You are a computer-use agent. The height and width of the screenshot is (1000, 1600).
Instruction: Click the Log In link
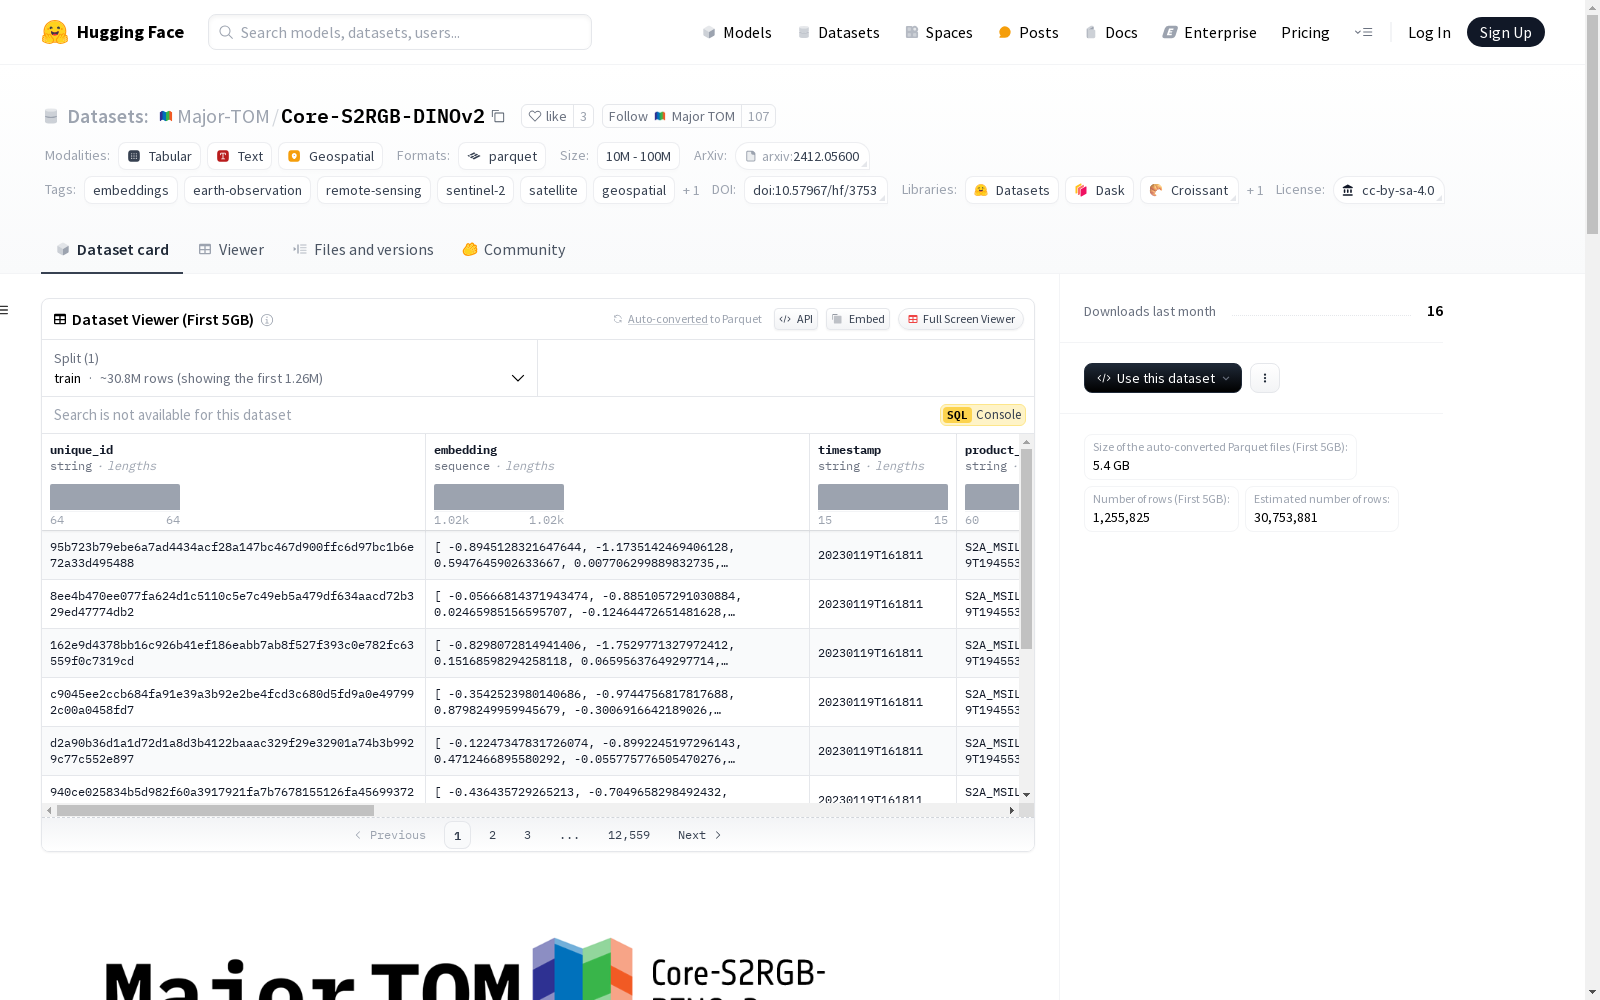click(x=1429, y=32)
